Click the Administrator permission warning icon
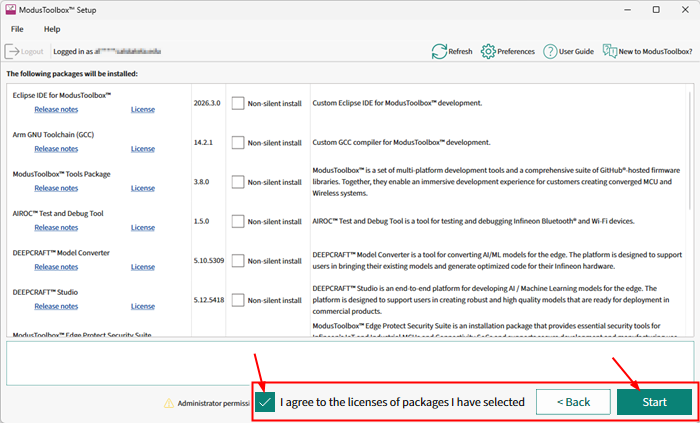Screen dimensions: 700x423 click(x=169, y=403)
